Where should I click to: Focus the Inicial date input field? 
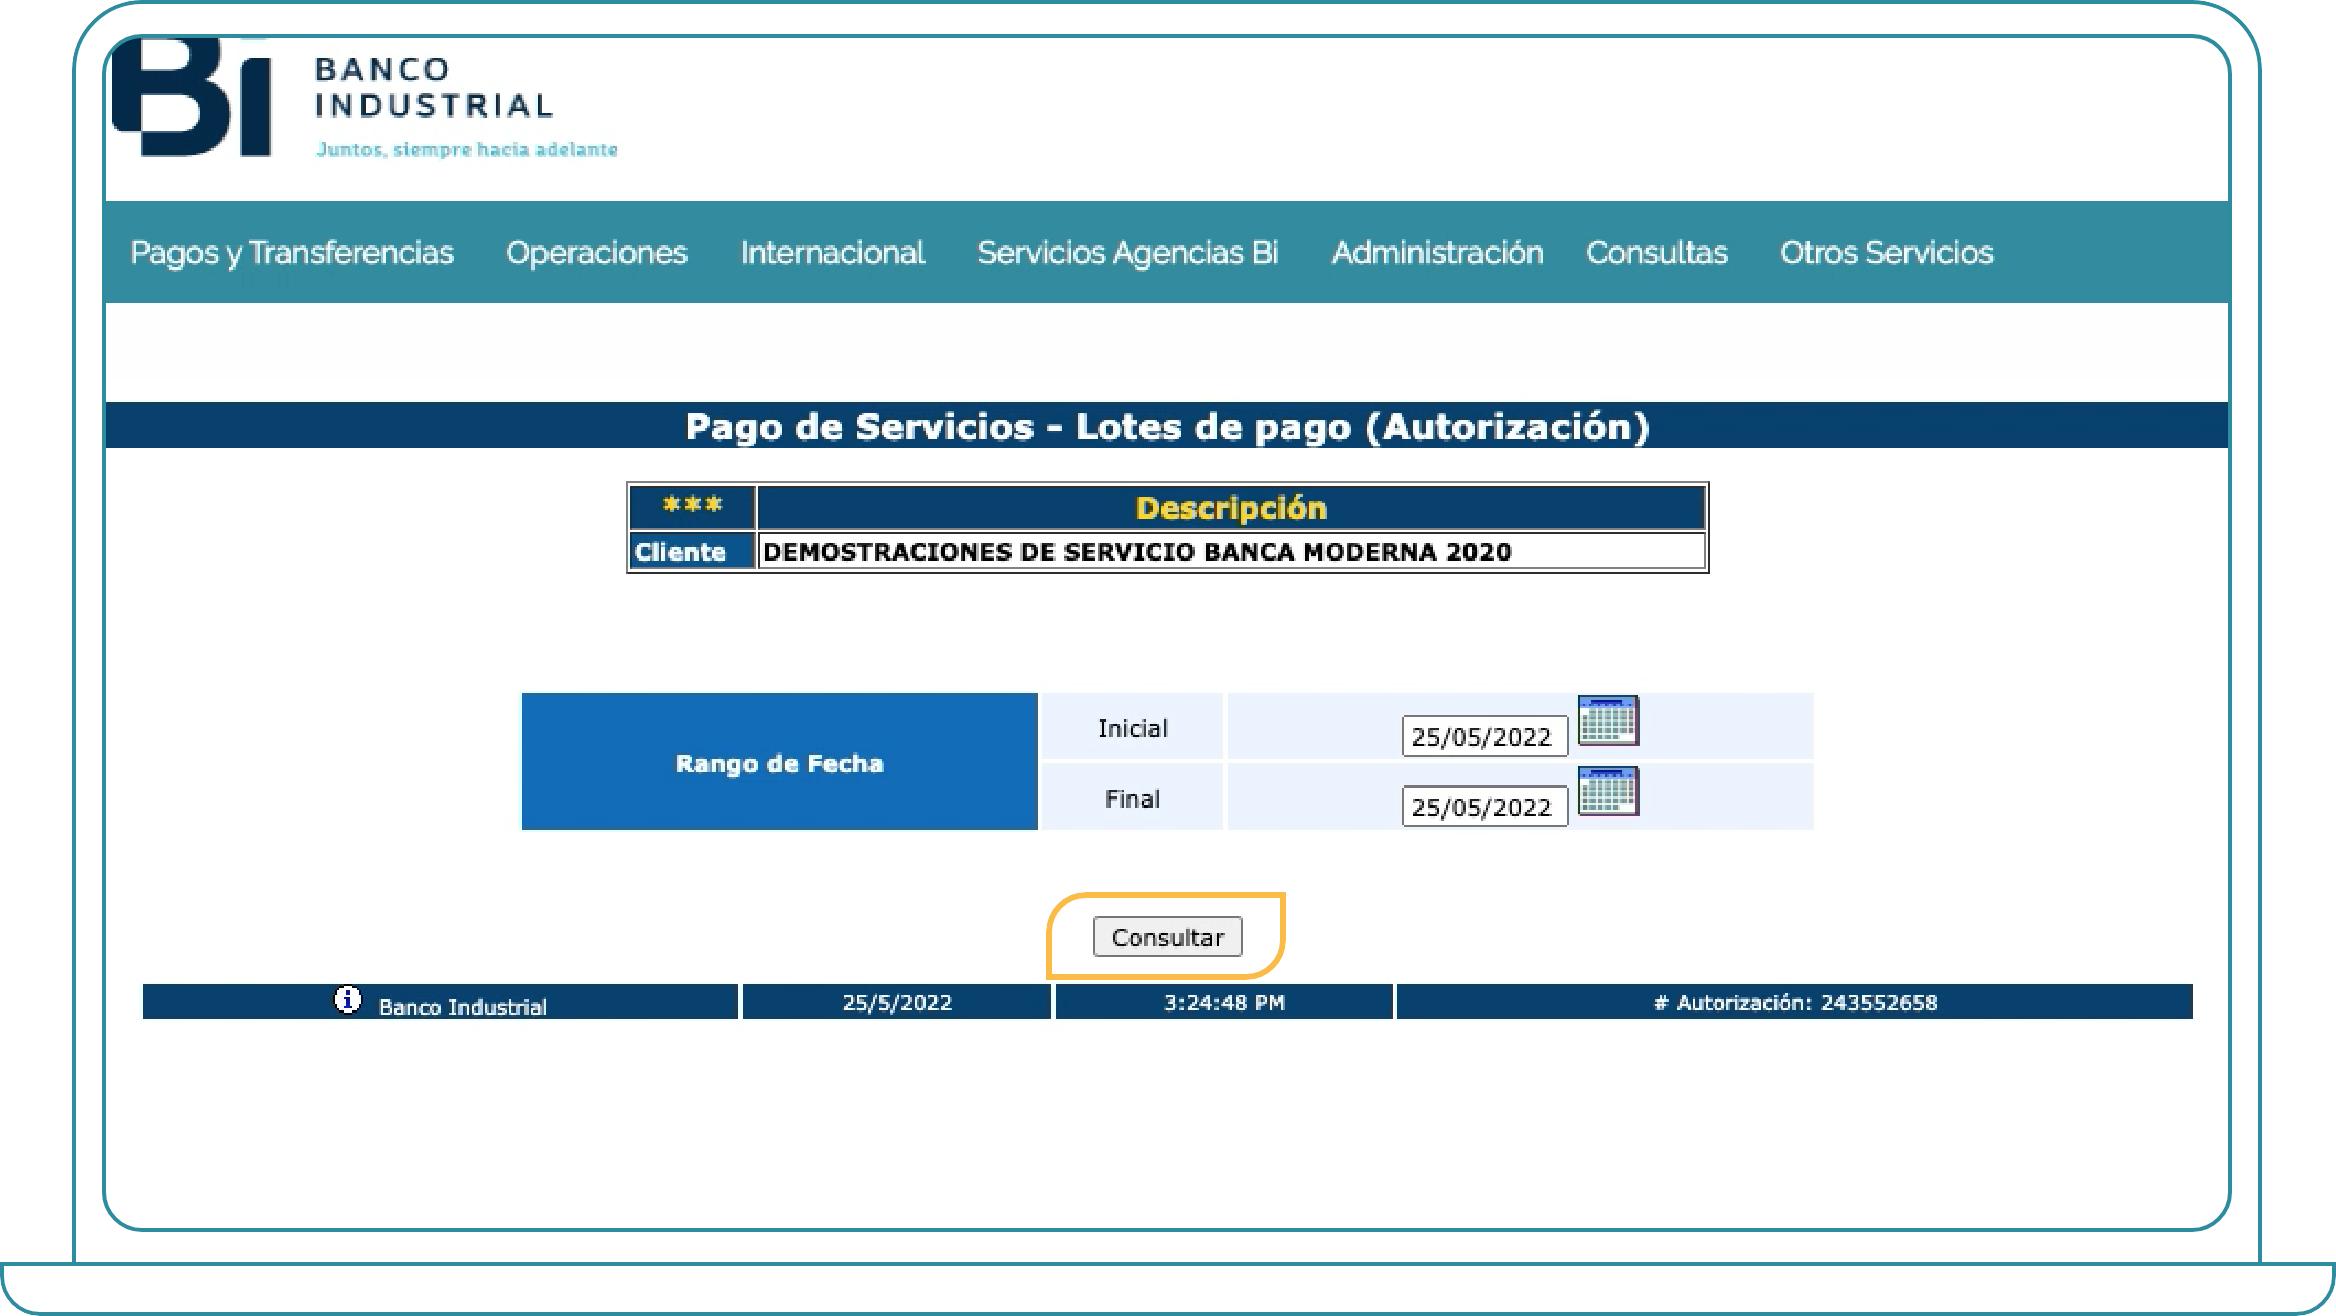click(1485, 737)
